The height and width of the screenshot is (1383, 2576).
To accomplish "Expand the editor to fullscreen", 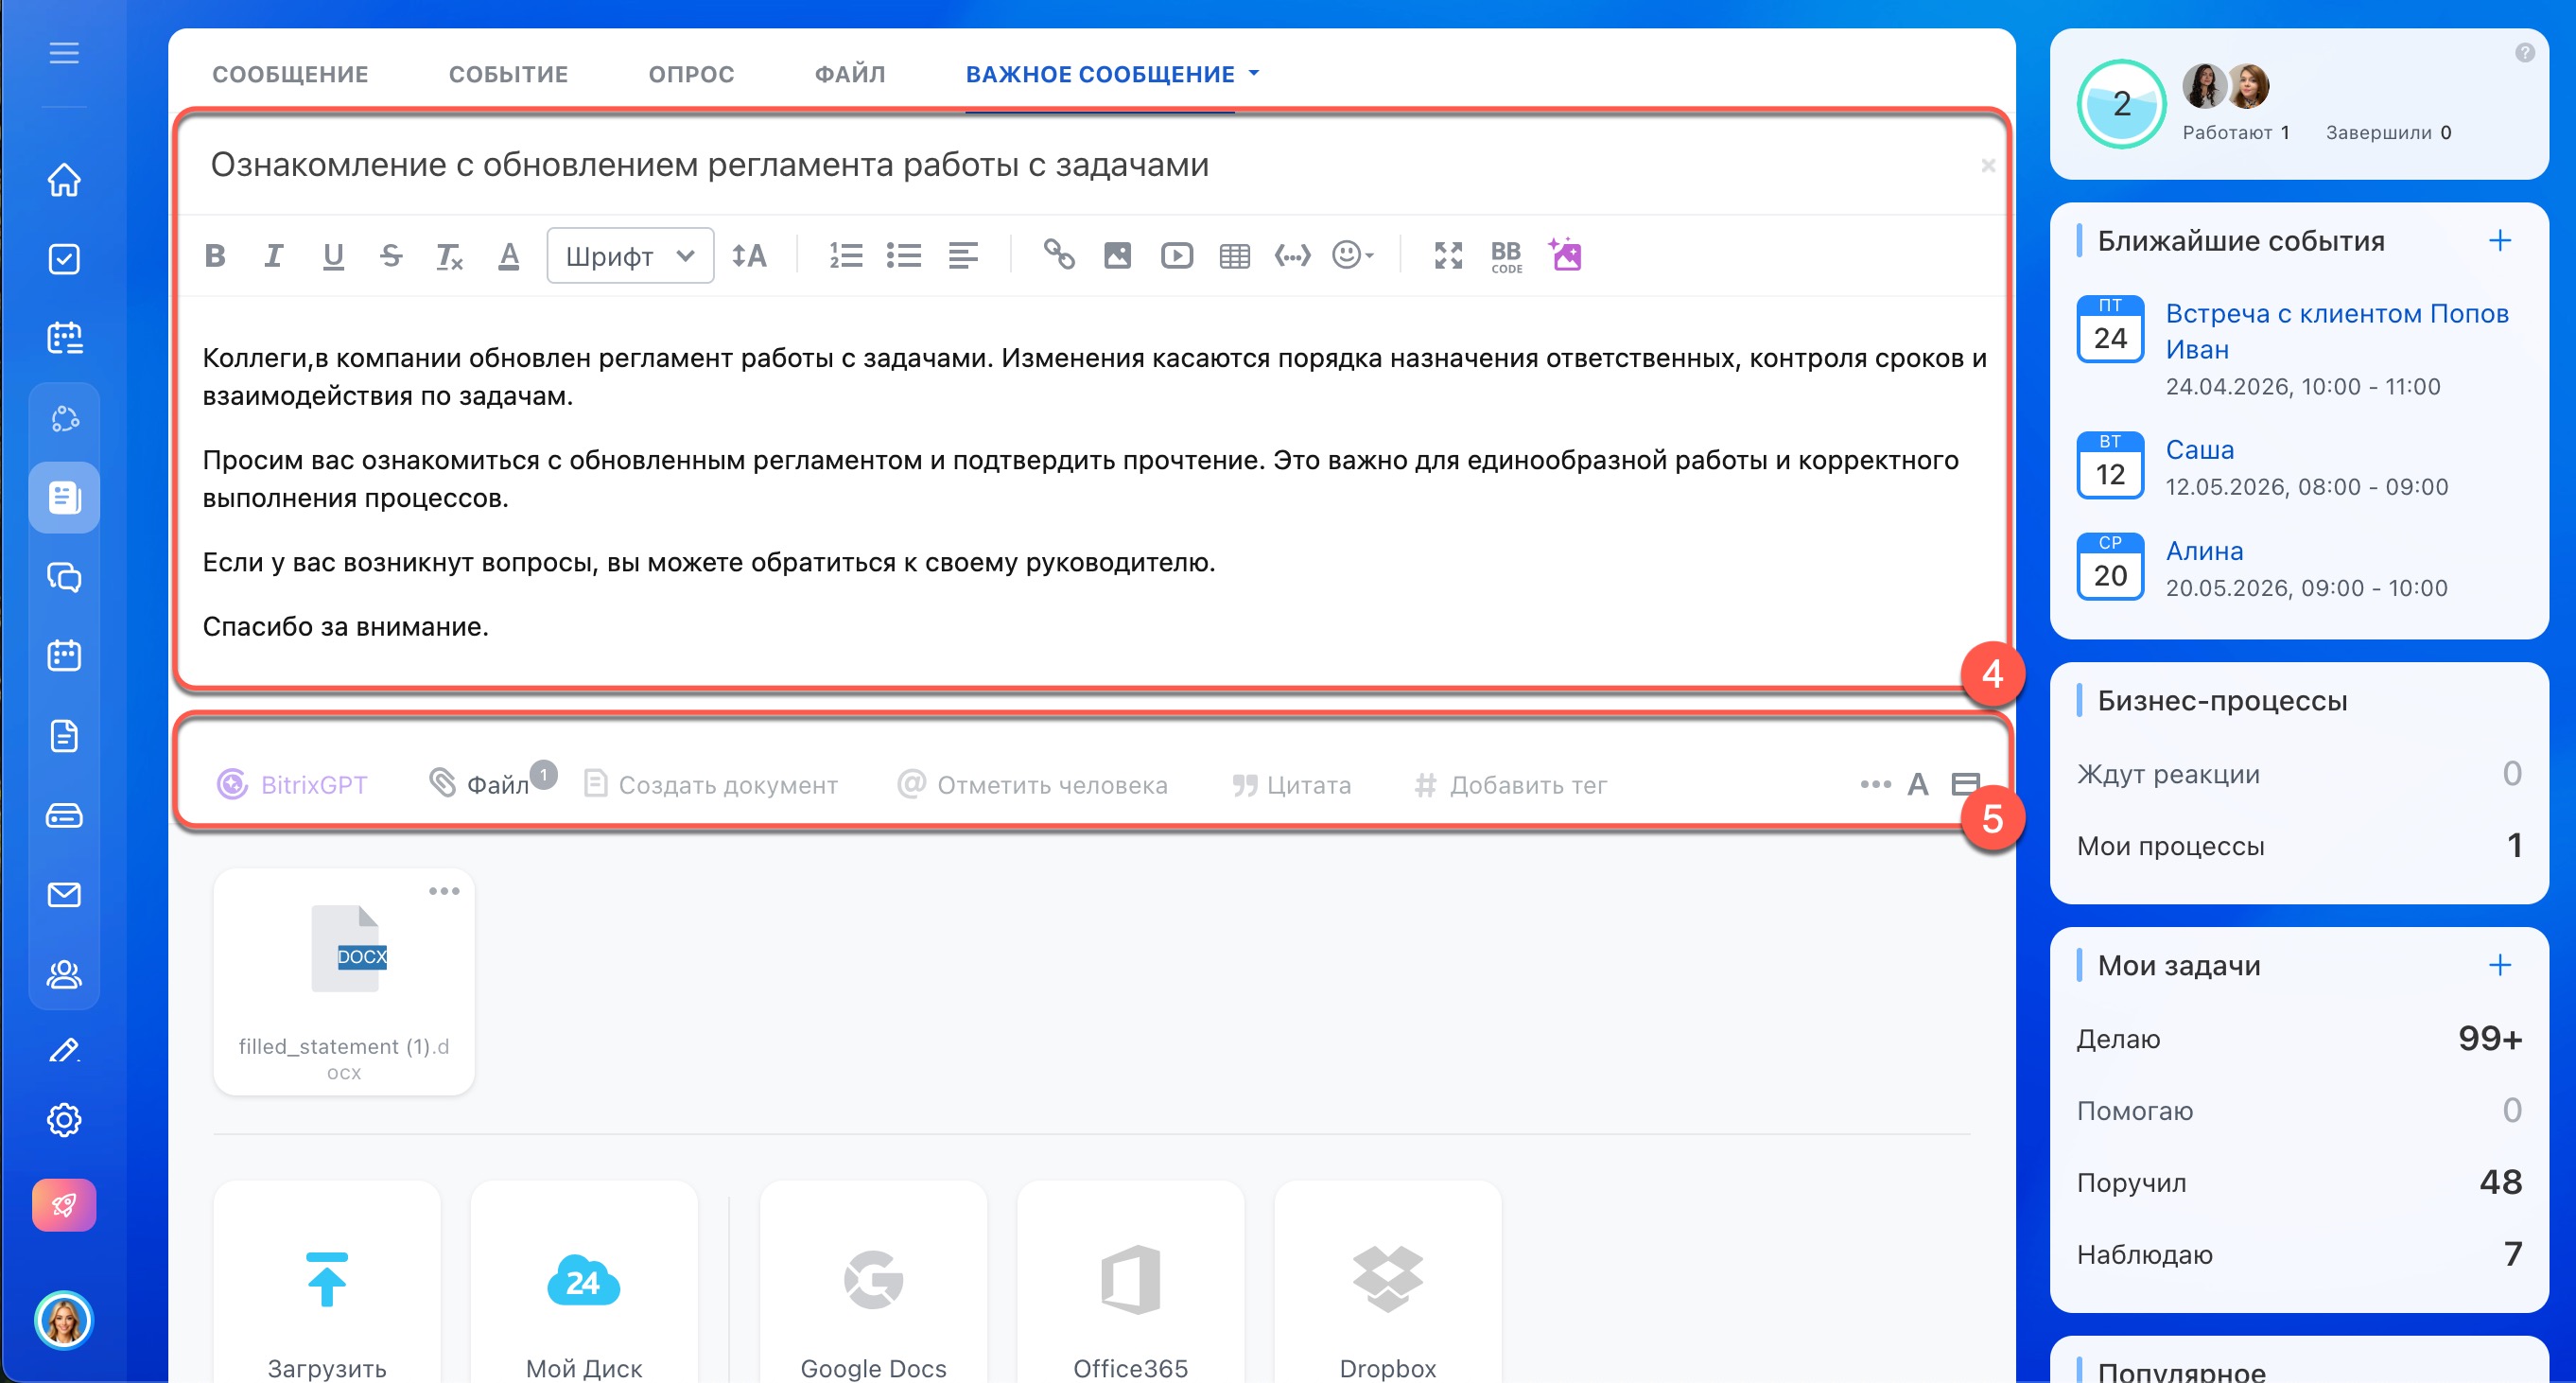I will [1448, 256].
